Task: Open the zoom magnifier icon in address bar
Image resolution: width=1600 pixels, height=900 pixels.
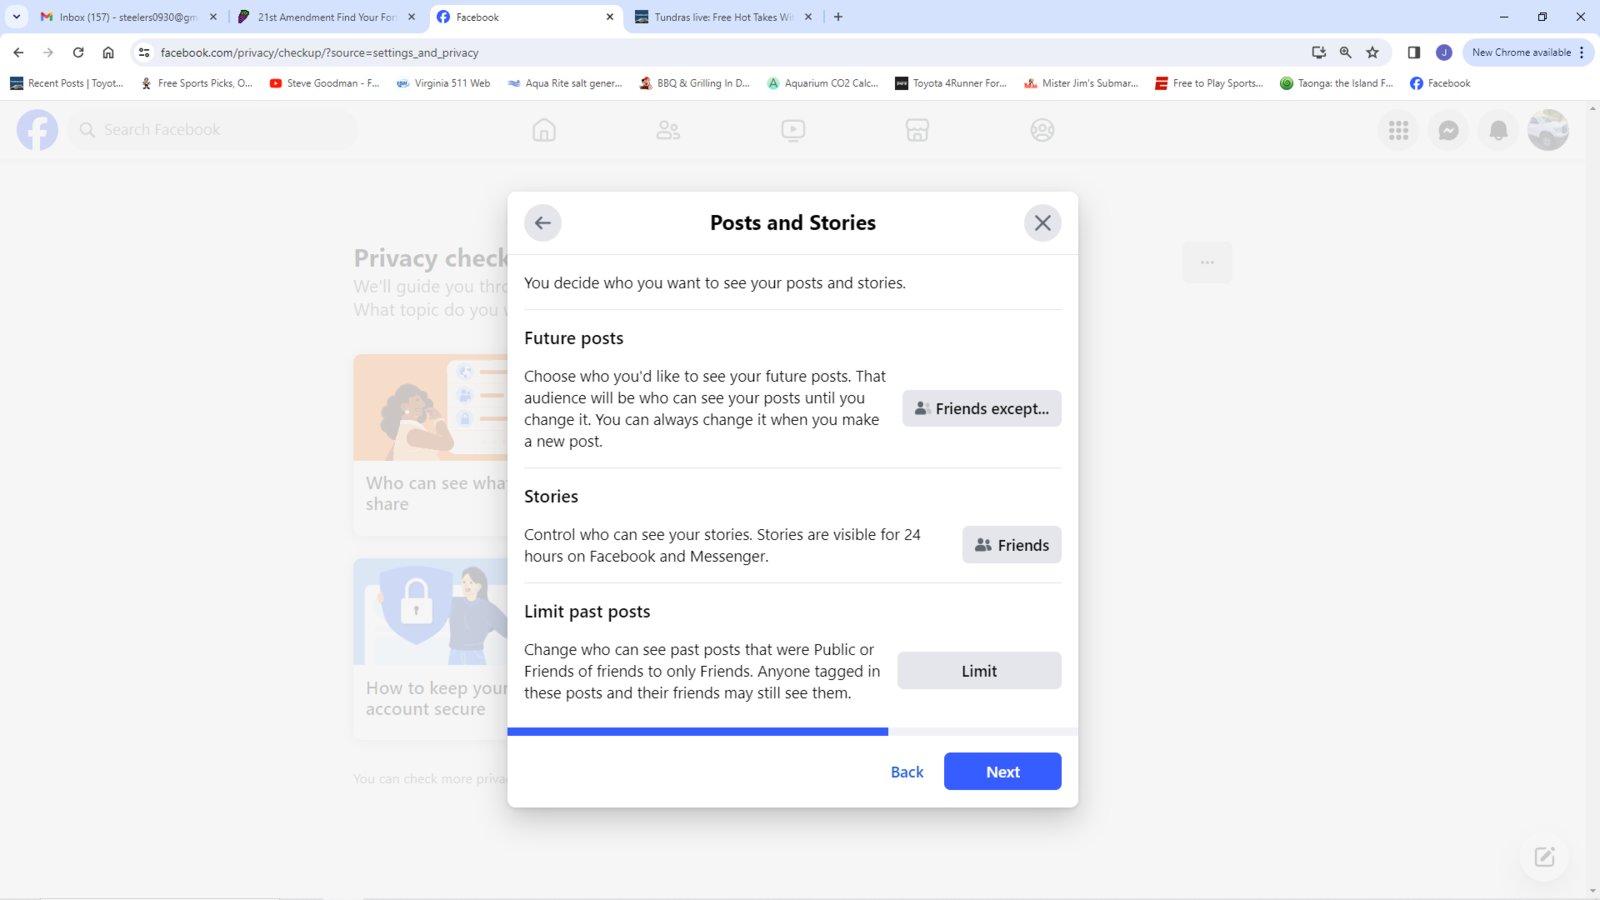Action: pyautogui.click(x=1345, y=52)
